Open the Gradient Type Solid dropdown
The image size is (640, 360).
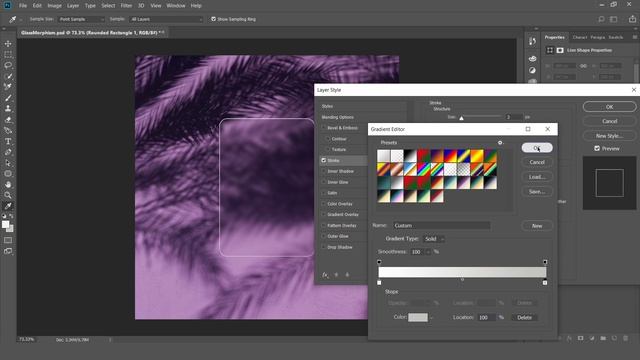pyautogui.click(x=434, y=239)
